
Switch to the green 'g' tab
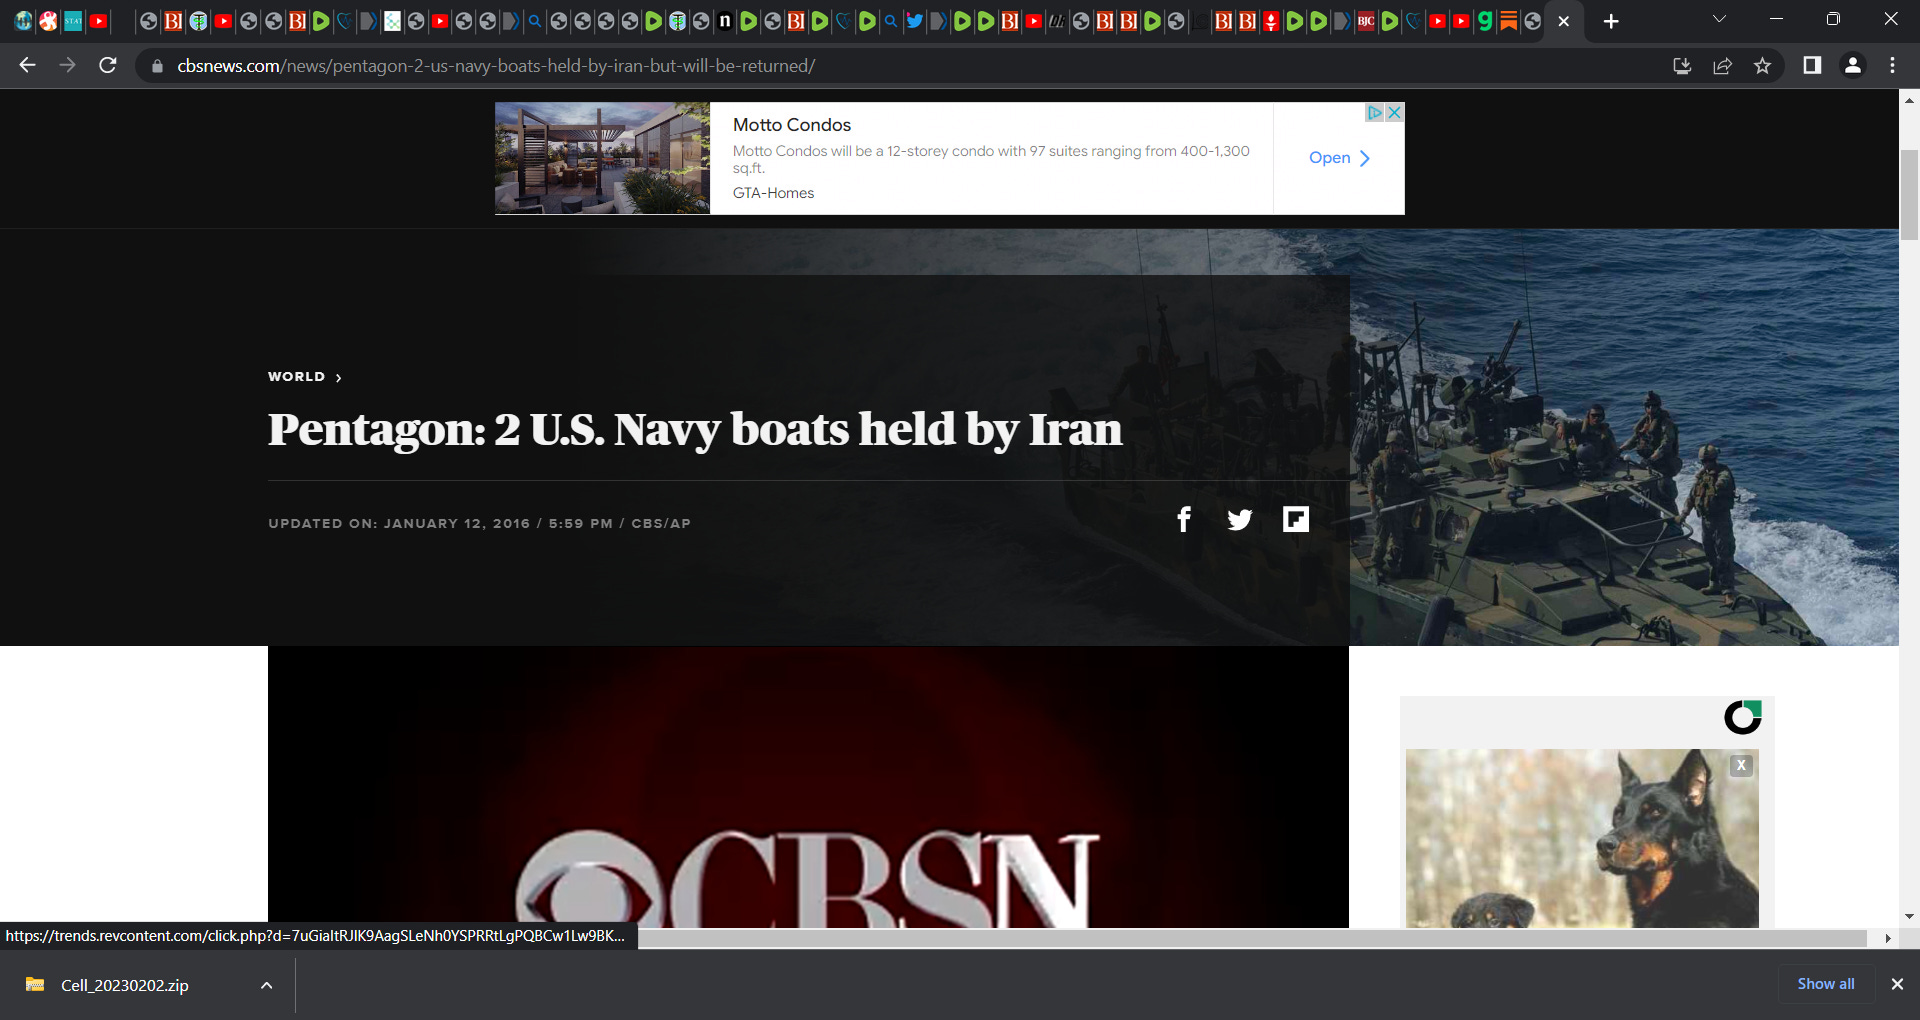click(1485, 21)
